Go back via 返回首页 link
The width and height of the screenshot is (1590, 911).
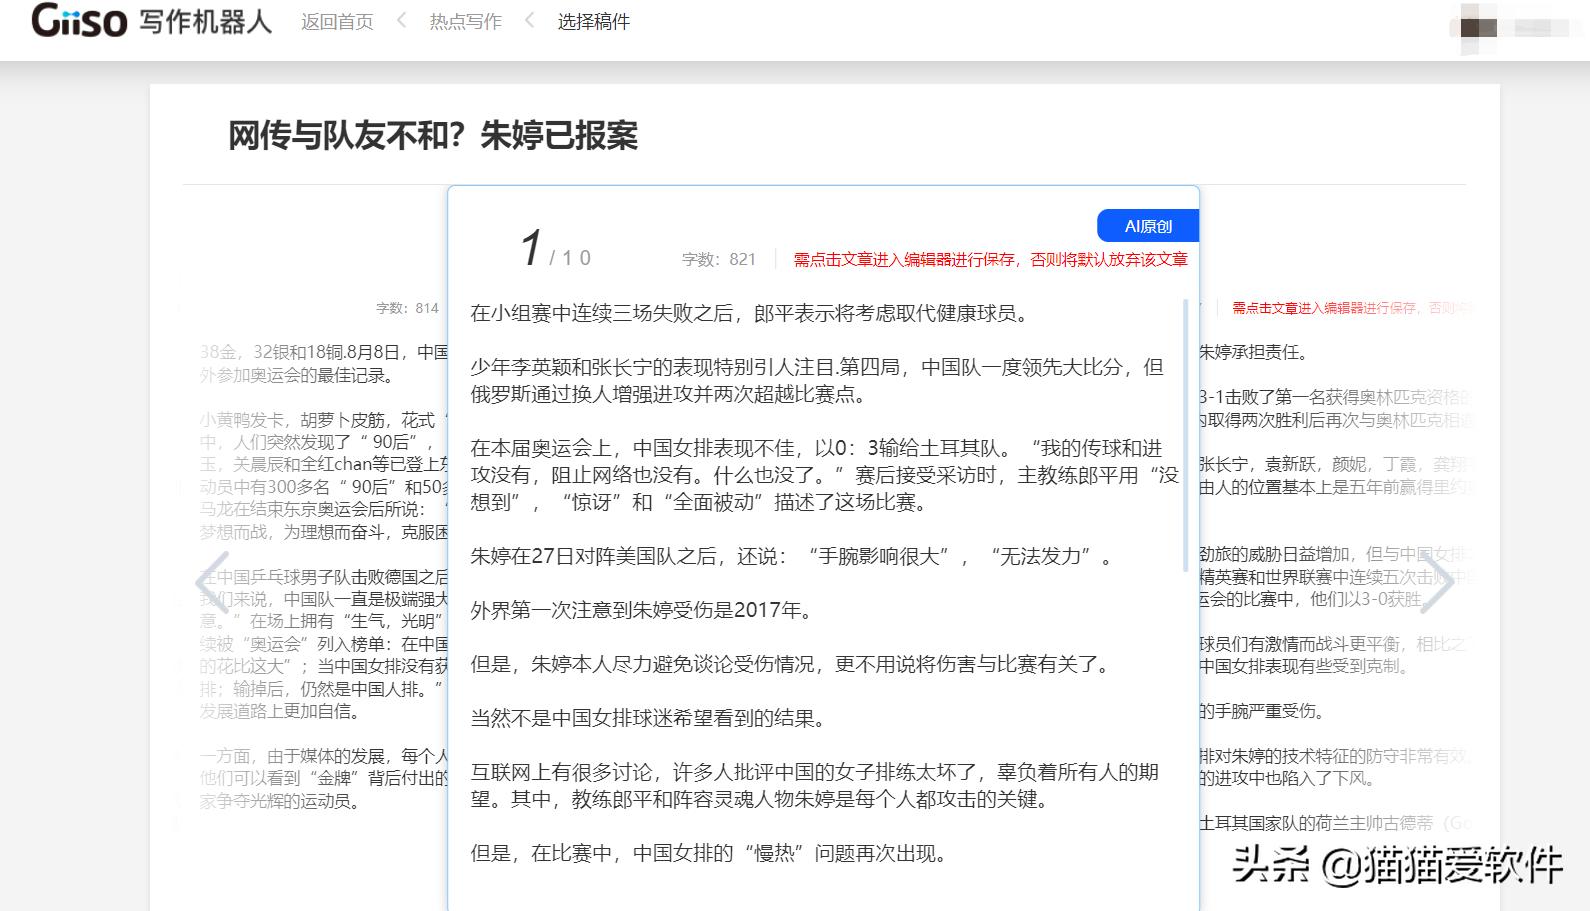coord(337,21)
